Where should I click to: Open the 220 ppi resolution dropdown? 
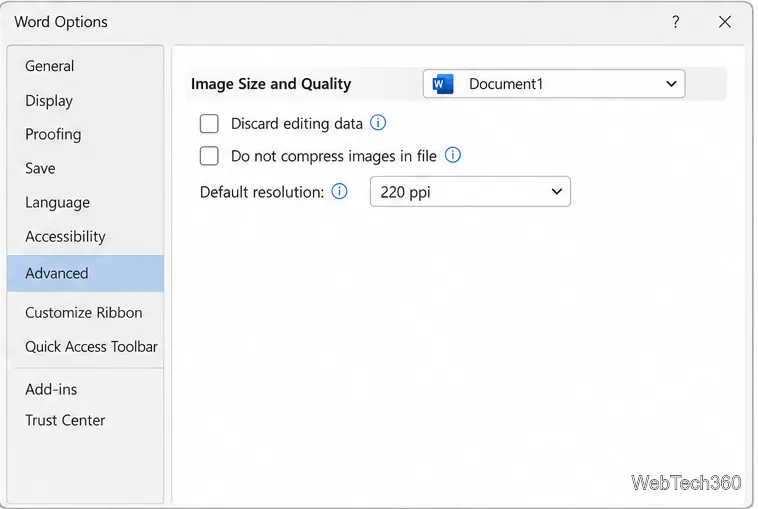pyautogui.click(x=470, y=192)
